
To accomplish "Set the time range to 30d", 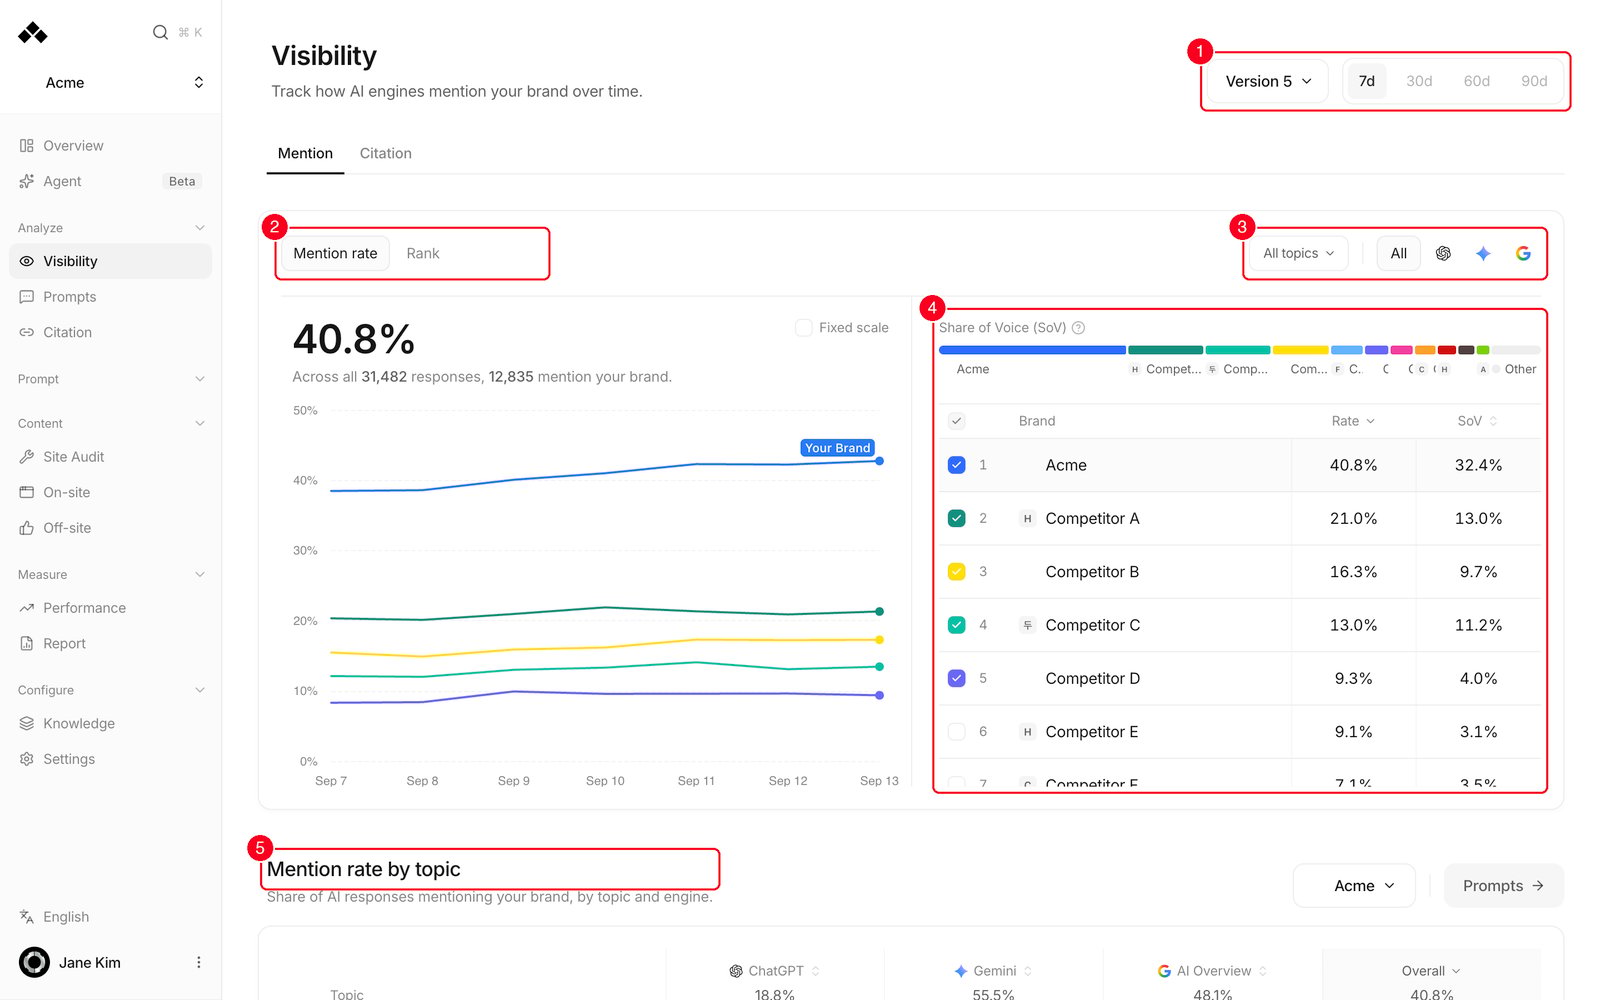I will [x=1419, y=81].
